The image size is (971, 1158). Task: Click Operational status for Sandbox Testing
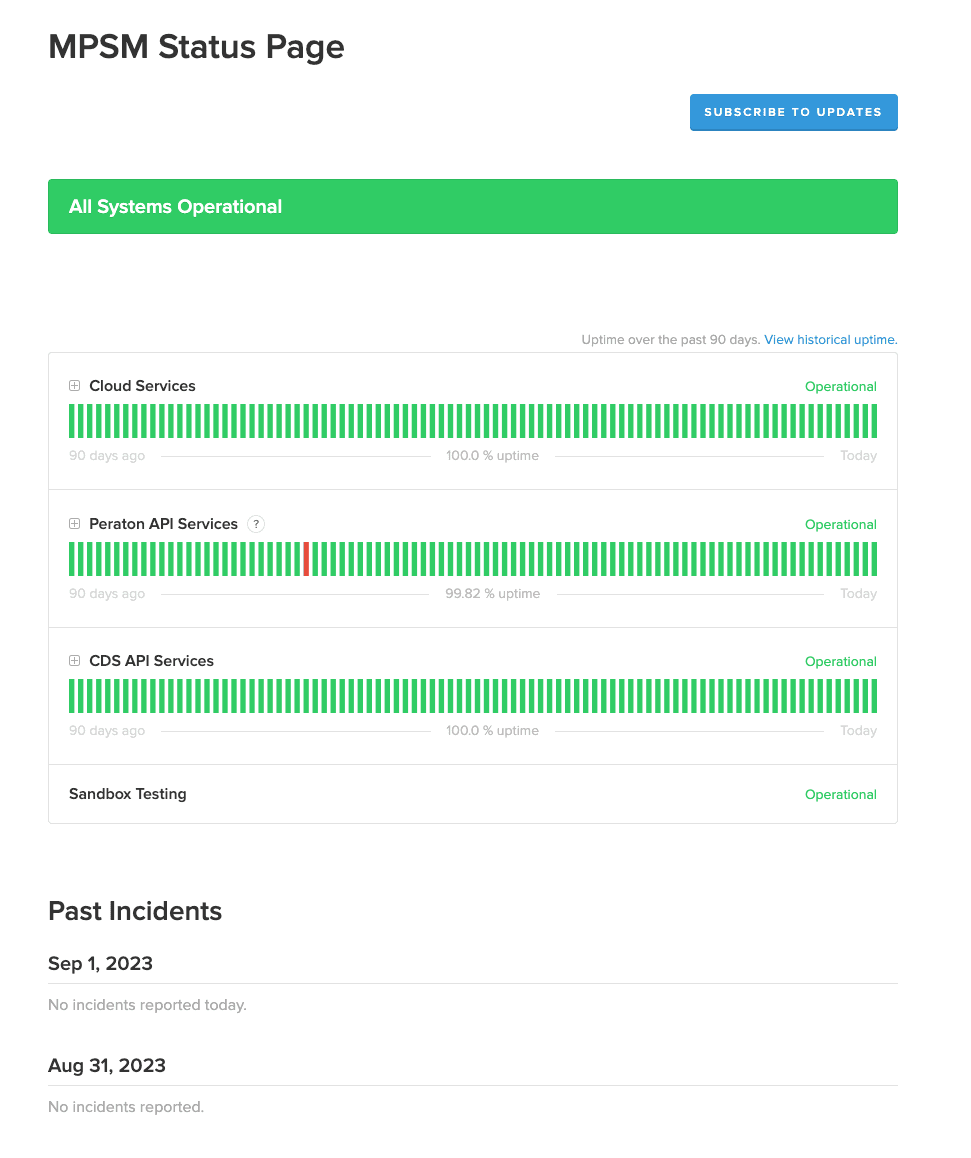[840, 795]
